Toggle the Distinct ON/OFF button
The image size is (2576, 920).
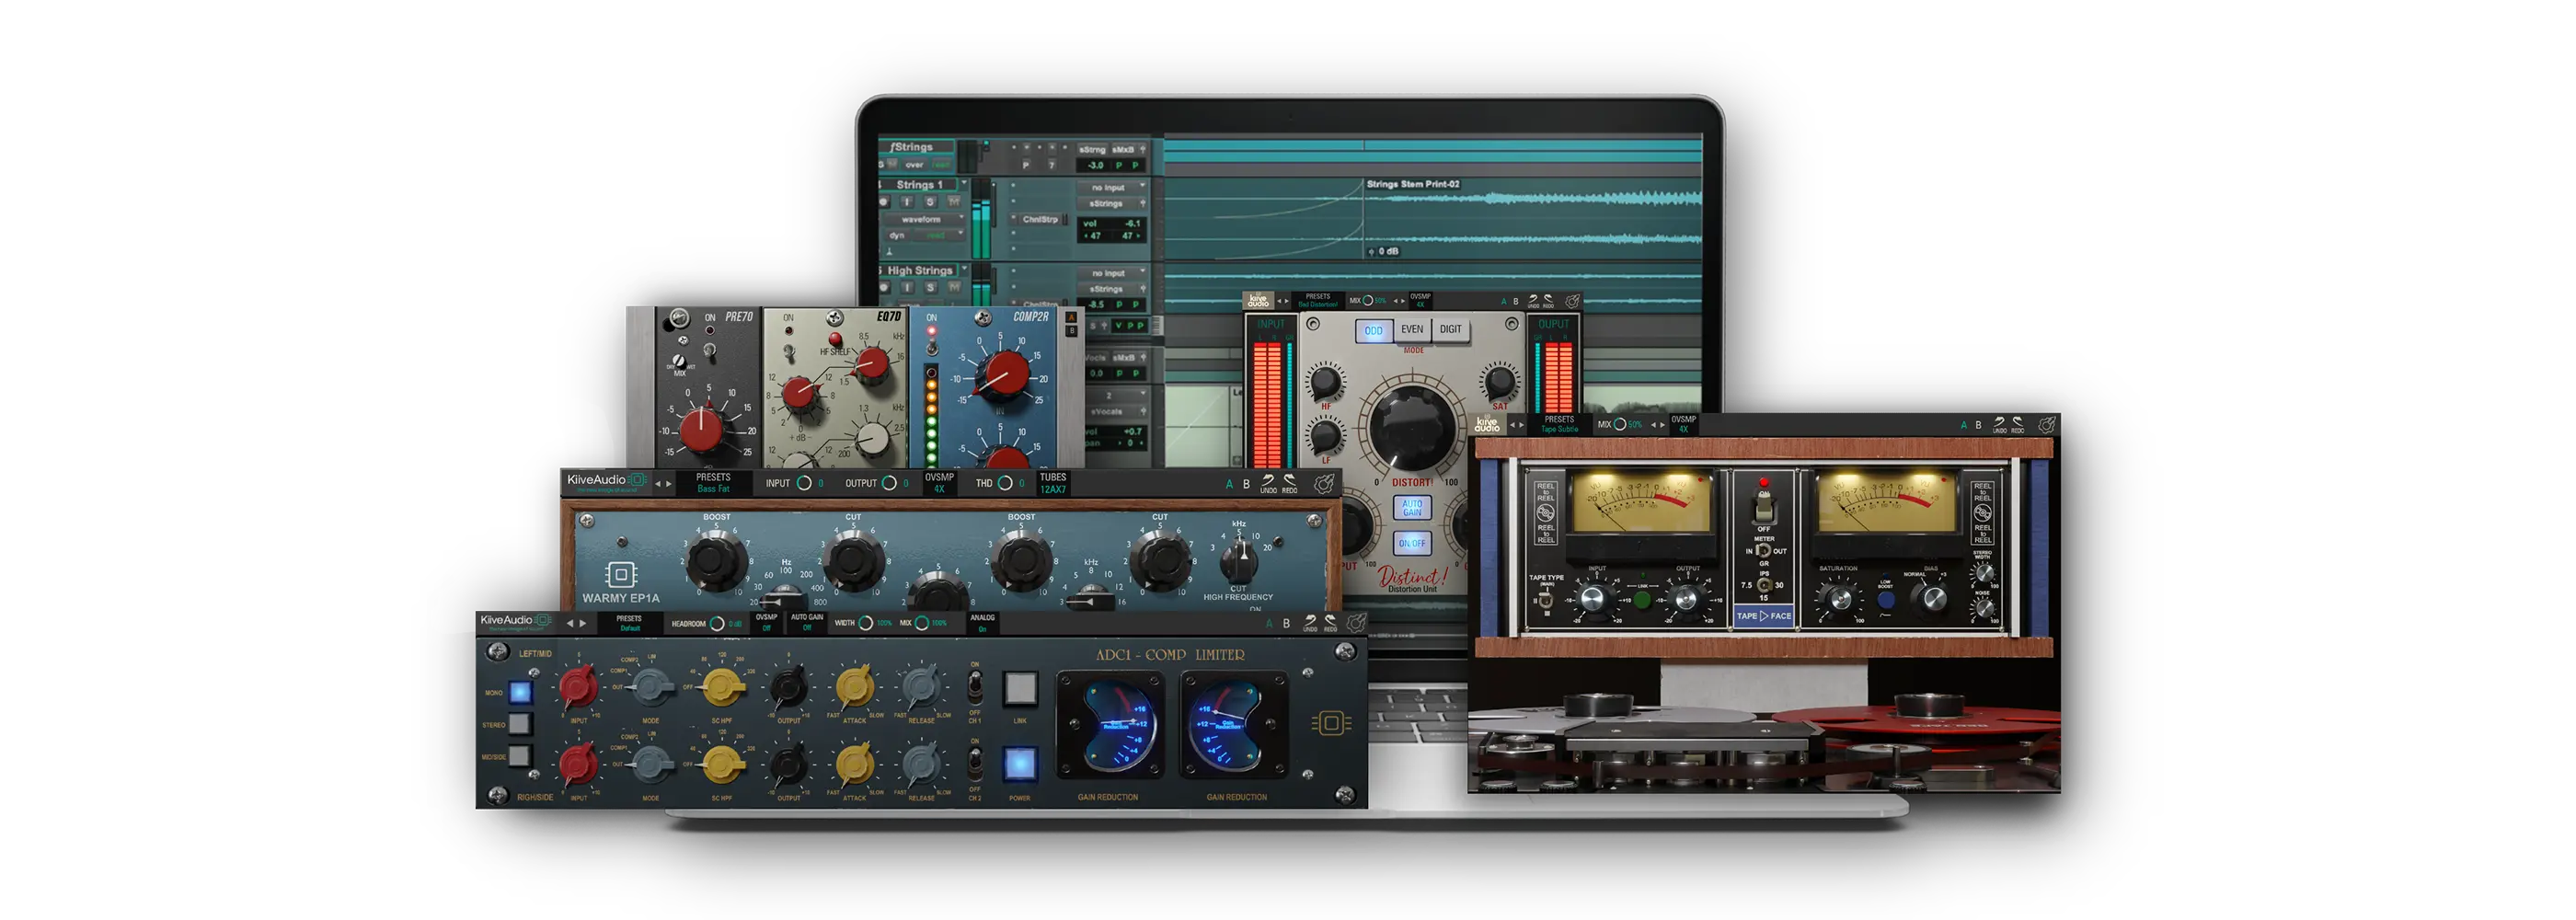pyautogui.click(x=1412, y=543)
